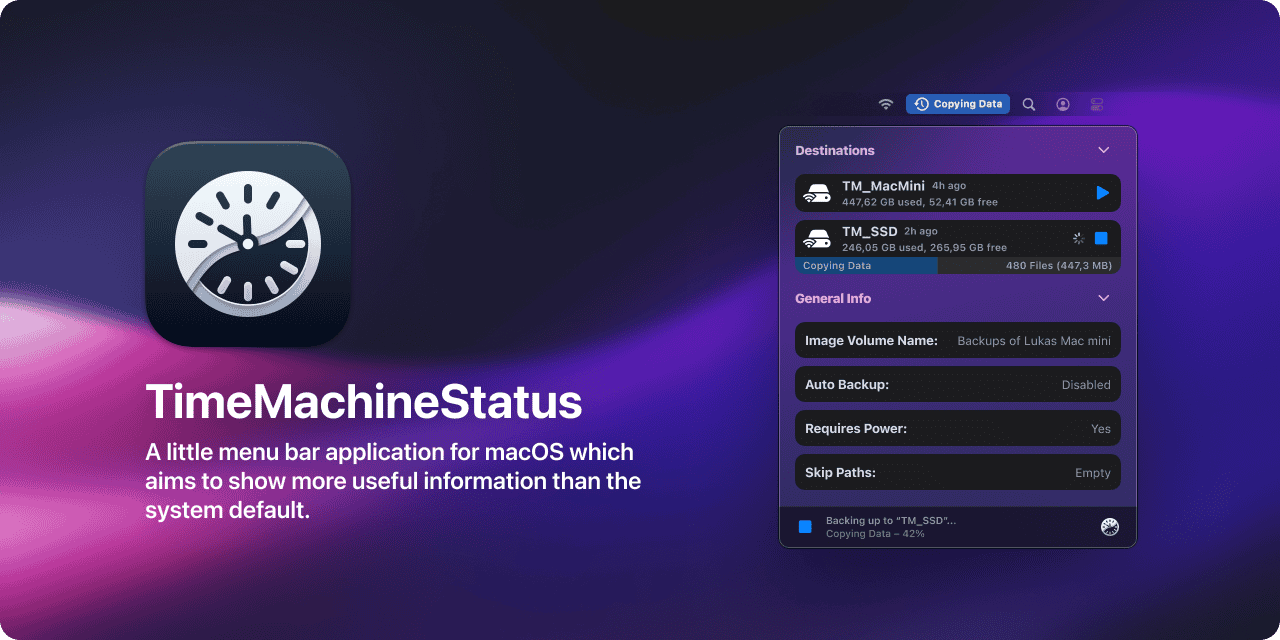Open Control Center icon in menu bar
The height and width of the screenshot is (640, 1280).
(1097, 104)
